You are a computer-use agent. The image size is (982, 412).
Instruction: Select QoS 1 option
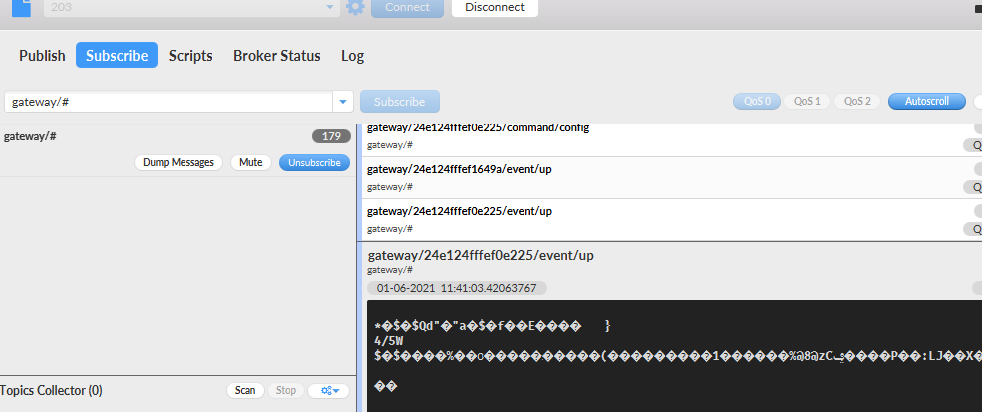pyautogui.click(x=806, y=101)
